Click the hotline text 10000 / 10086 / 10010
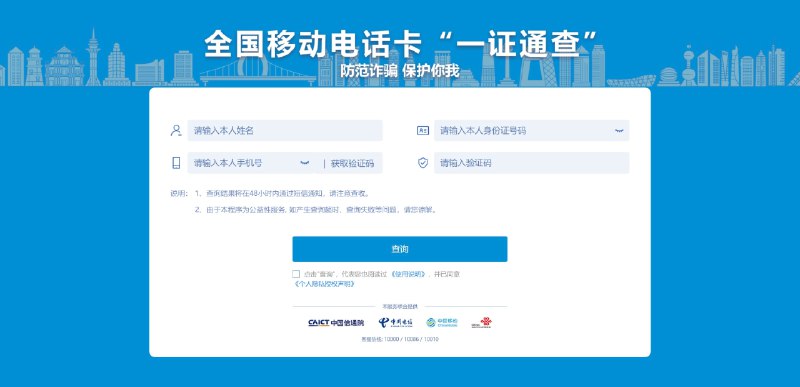800x387 pixels. (400, 339)
